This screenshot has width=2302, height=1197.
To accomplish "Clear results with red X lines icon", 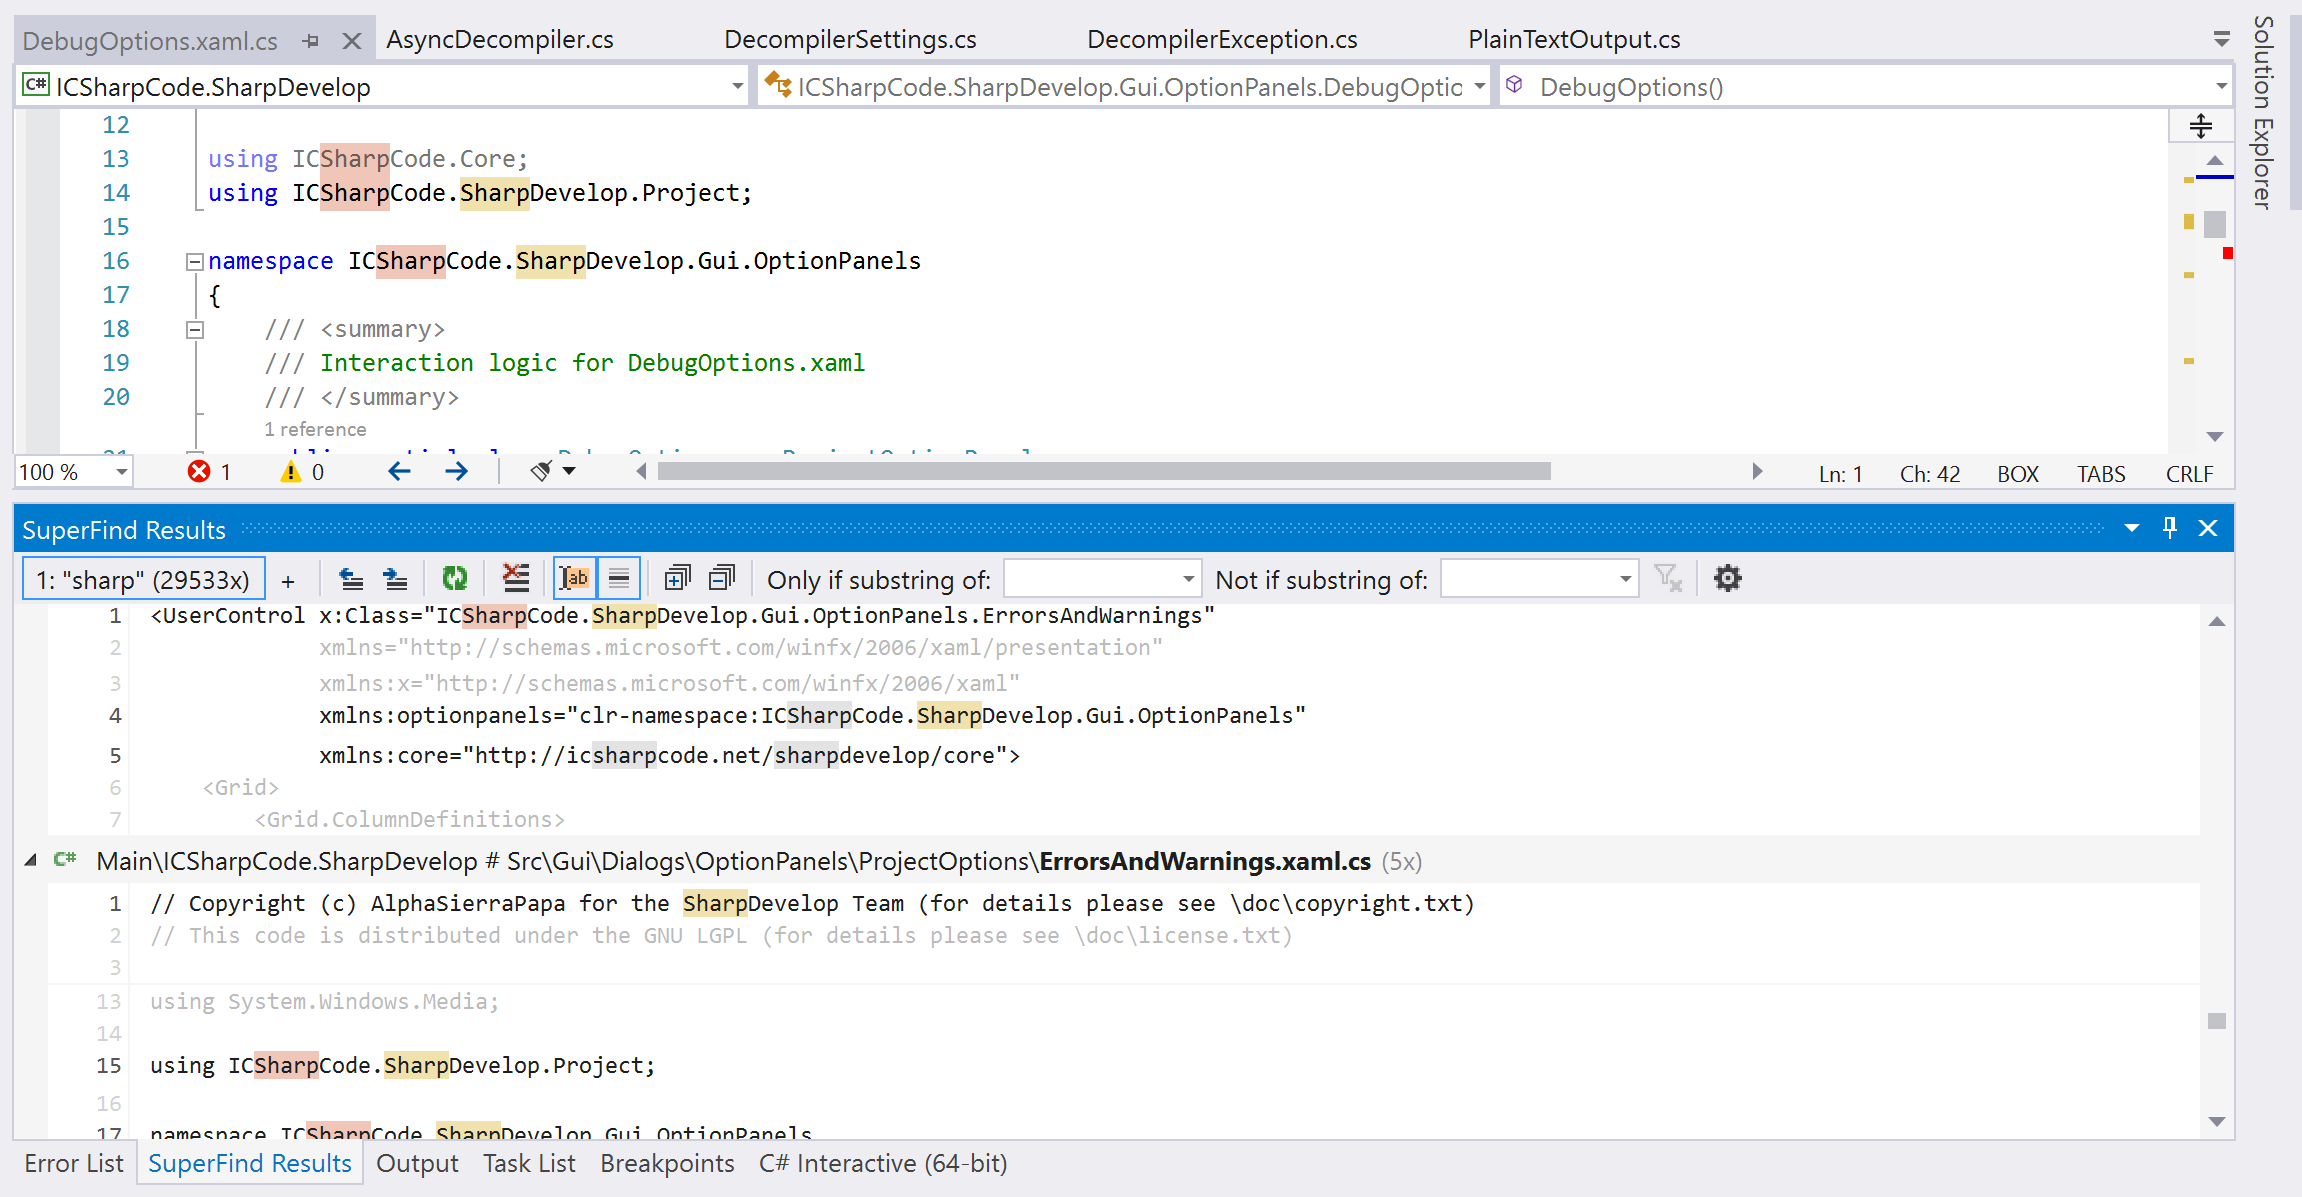I will click(515, 578).
